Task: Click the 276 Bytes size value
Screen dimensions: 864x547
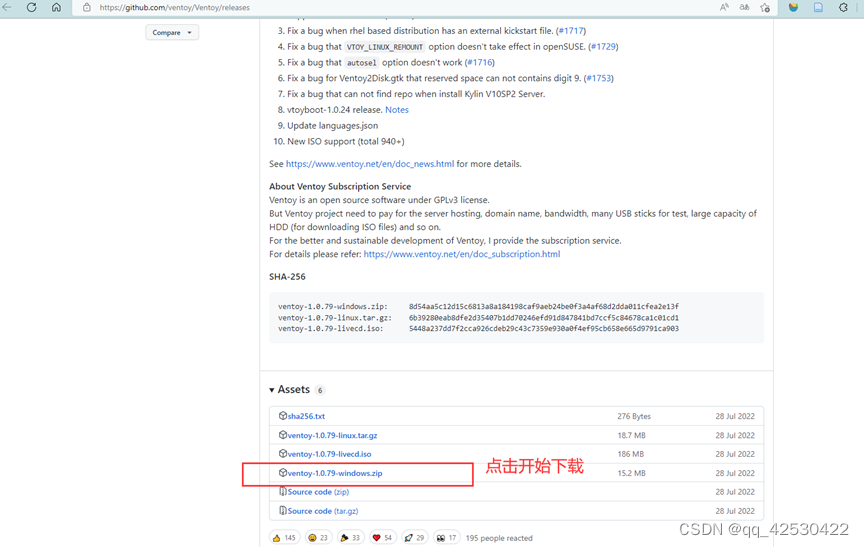Action: [634, 416]
